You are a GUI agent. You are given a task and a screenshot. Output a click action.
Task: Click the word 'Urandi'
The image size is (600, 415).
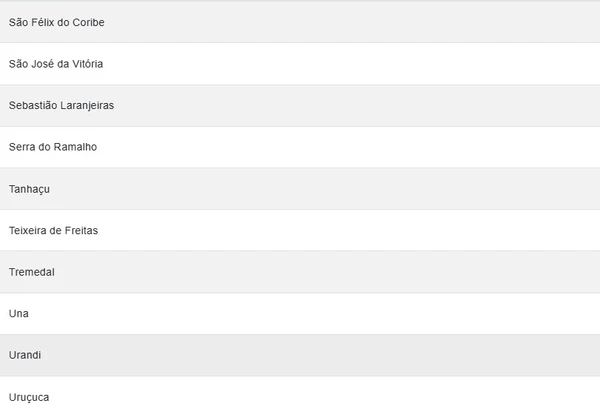(x=25, y=356)
